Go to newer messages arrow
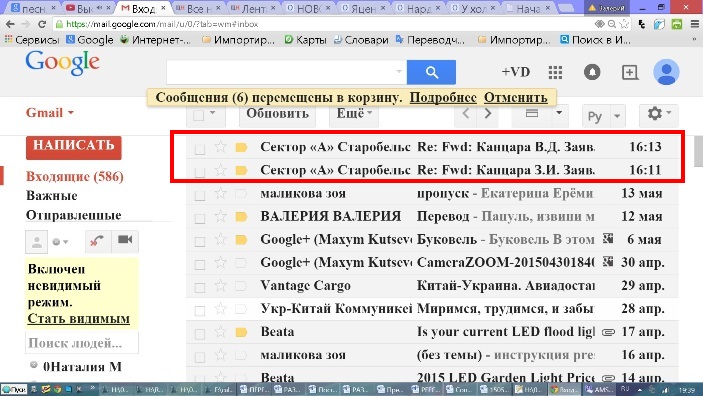703x396 pixels. [x=466, y=114]
